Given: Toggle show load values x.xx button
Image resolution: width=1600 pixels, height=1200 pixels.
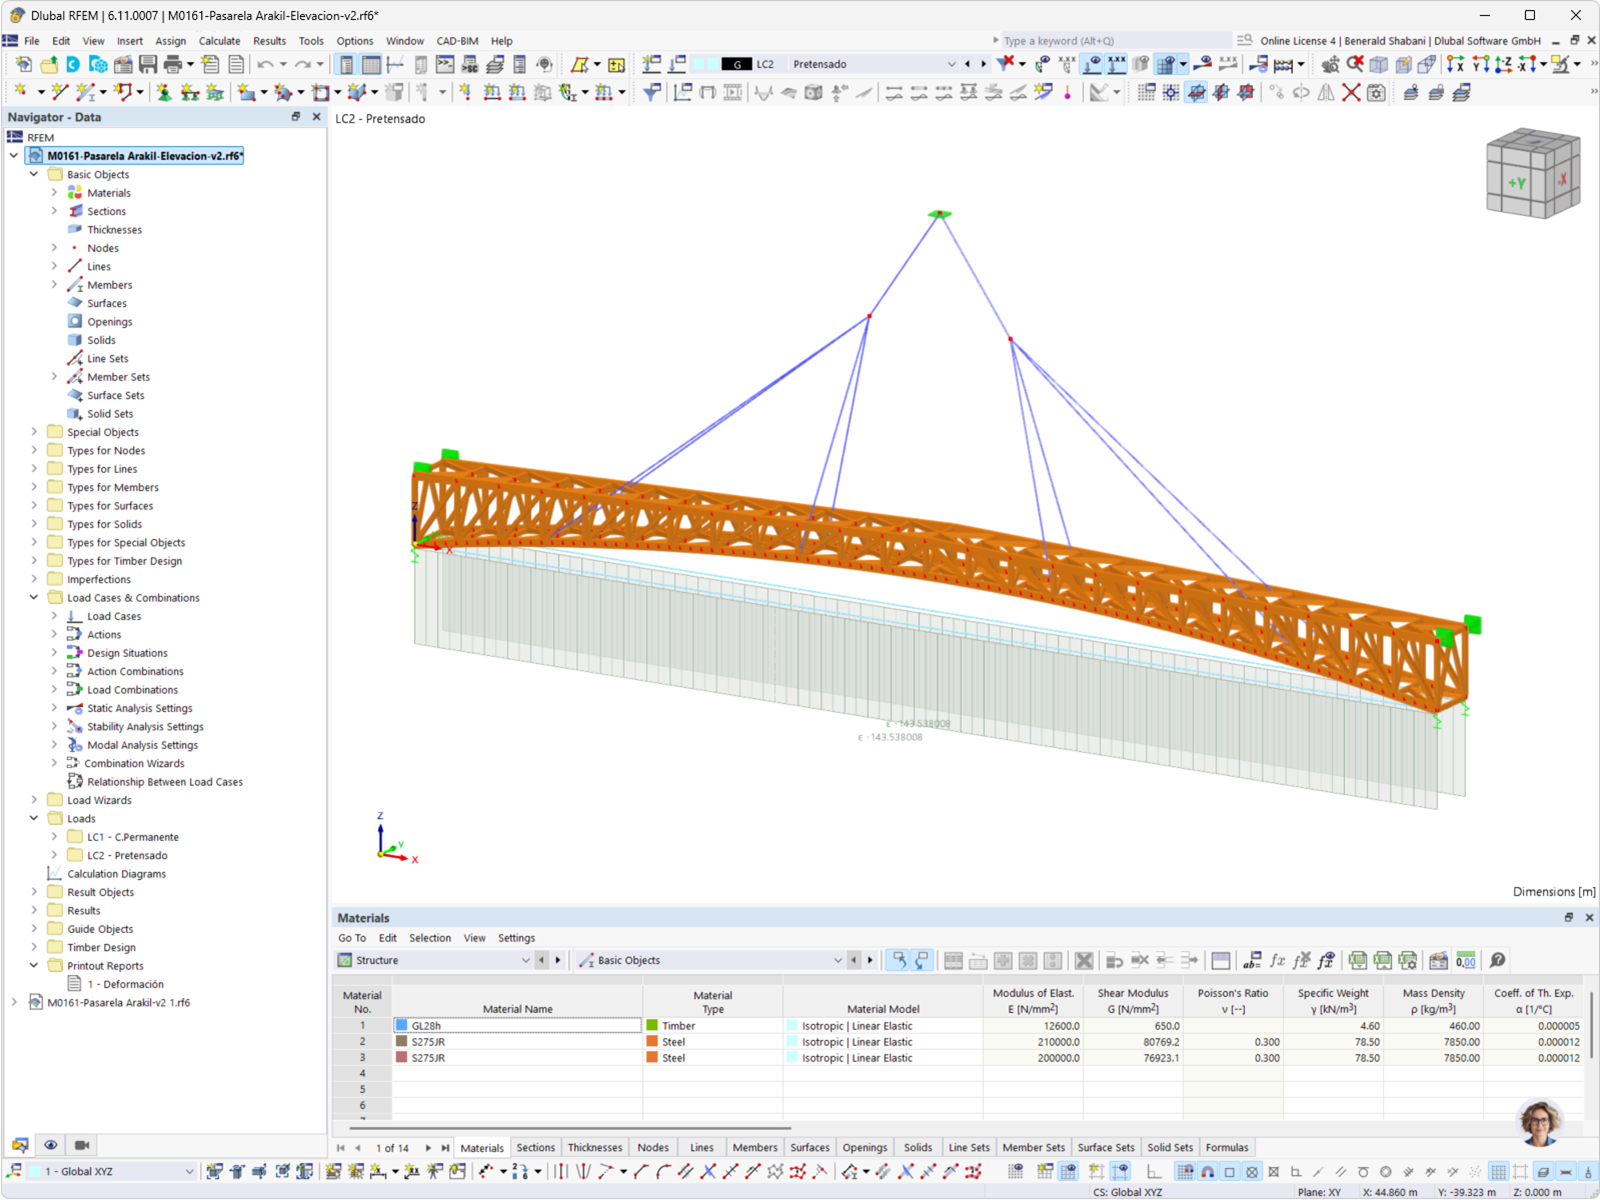Looking at the screenshot, I should click(x=1117, y=64).
